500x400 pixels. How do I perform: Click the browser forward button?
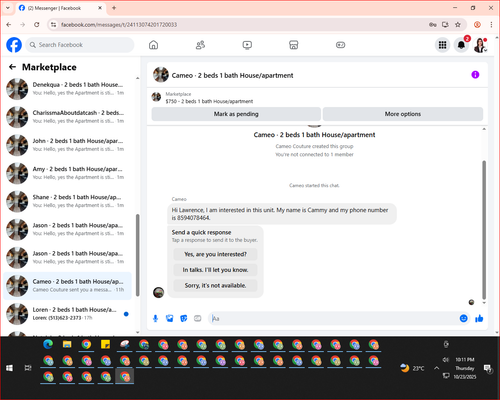pyautogui.click(x=22, y=25)
